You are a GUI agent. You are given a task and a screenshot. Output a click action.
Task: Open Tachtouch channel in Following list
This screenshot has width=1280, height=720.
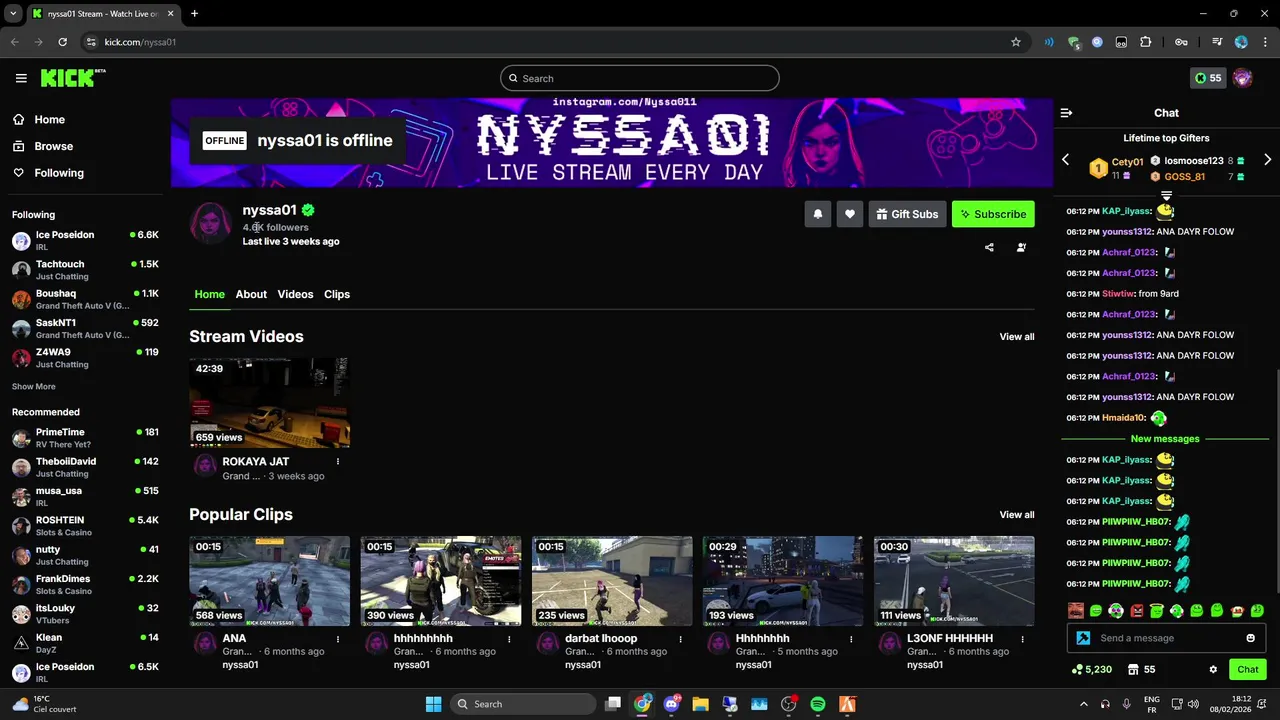[85, 269]
